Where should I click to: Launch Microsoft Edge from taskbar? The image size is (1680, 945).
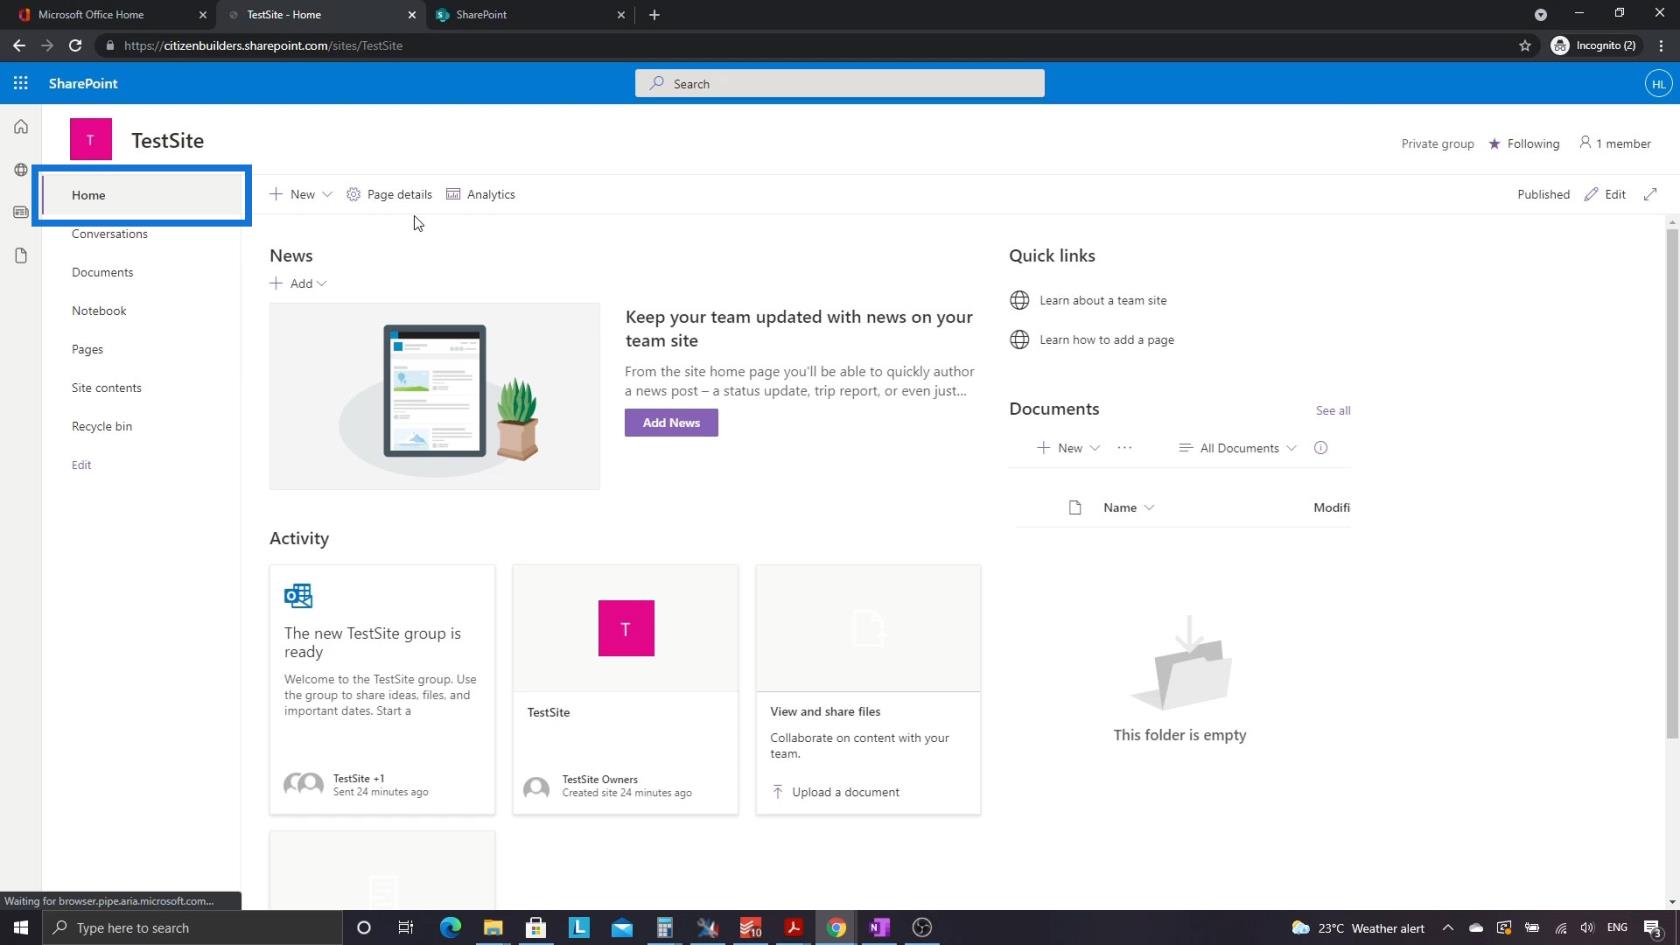(x=450, y=928)
